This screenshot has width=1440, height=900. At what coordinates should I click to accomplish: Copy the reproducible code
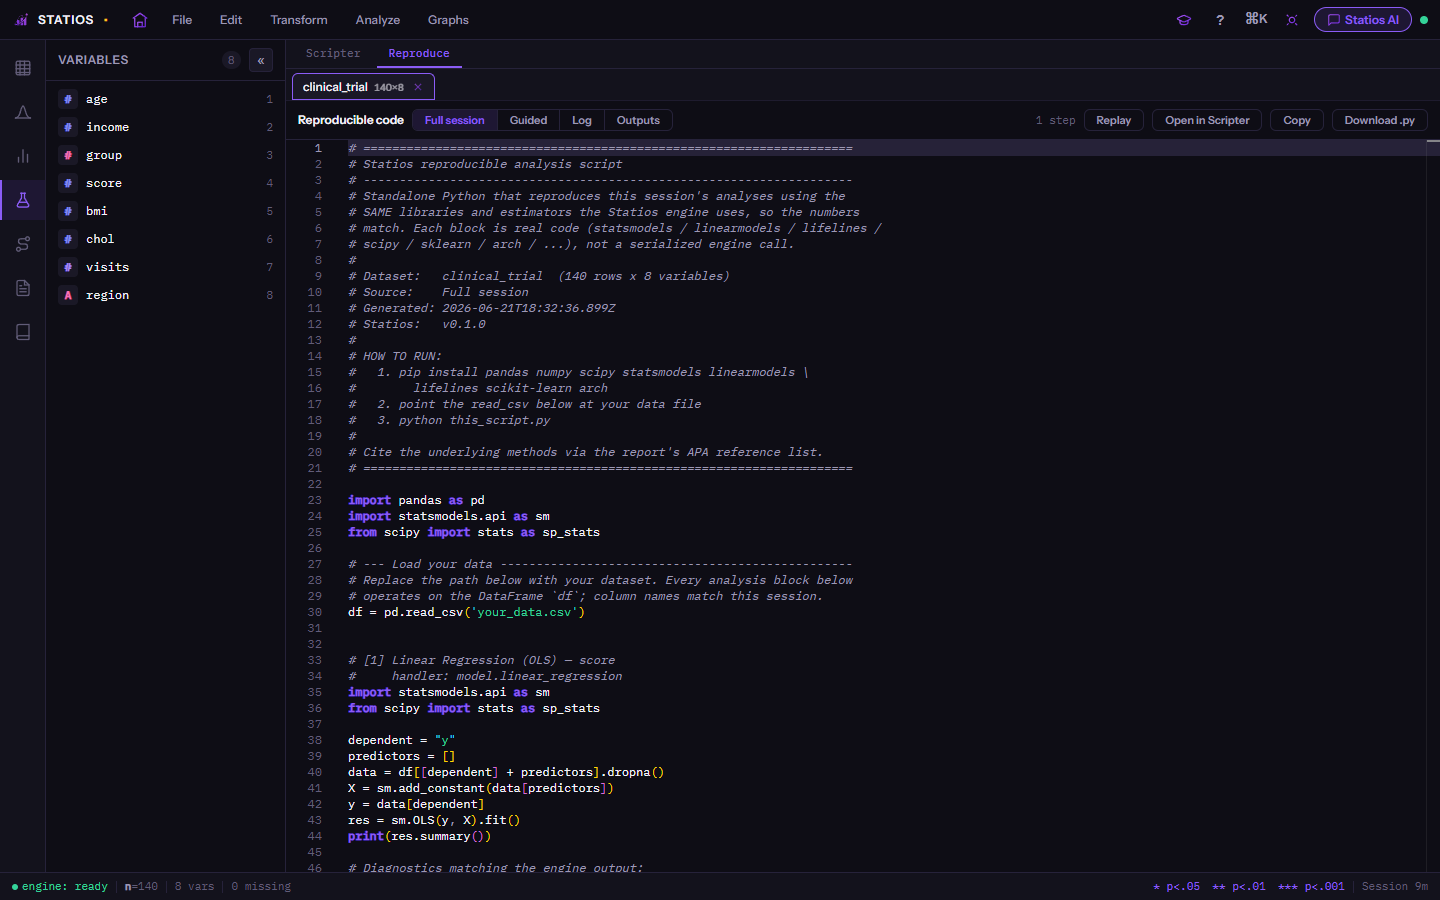pos(1297,120)
